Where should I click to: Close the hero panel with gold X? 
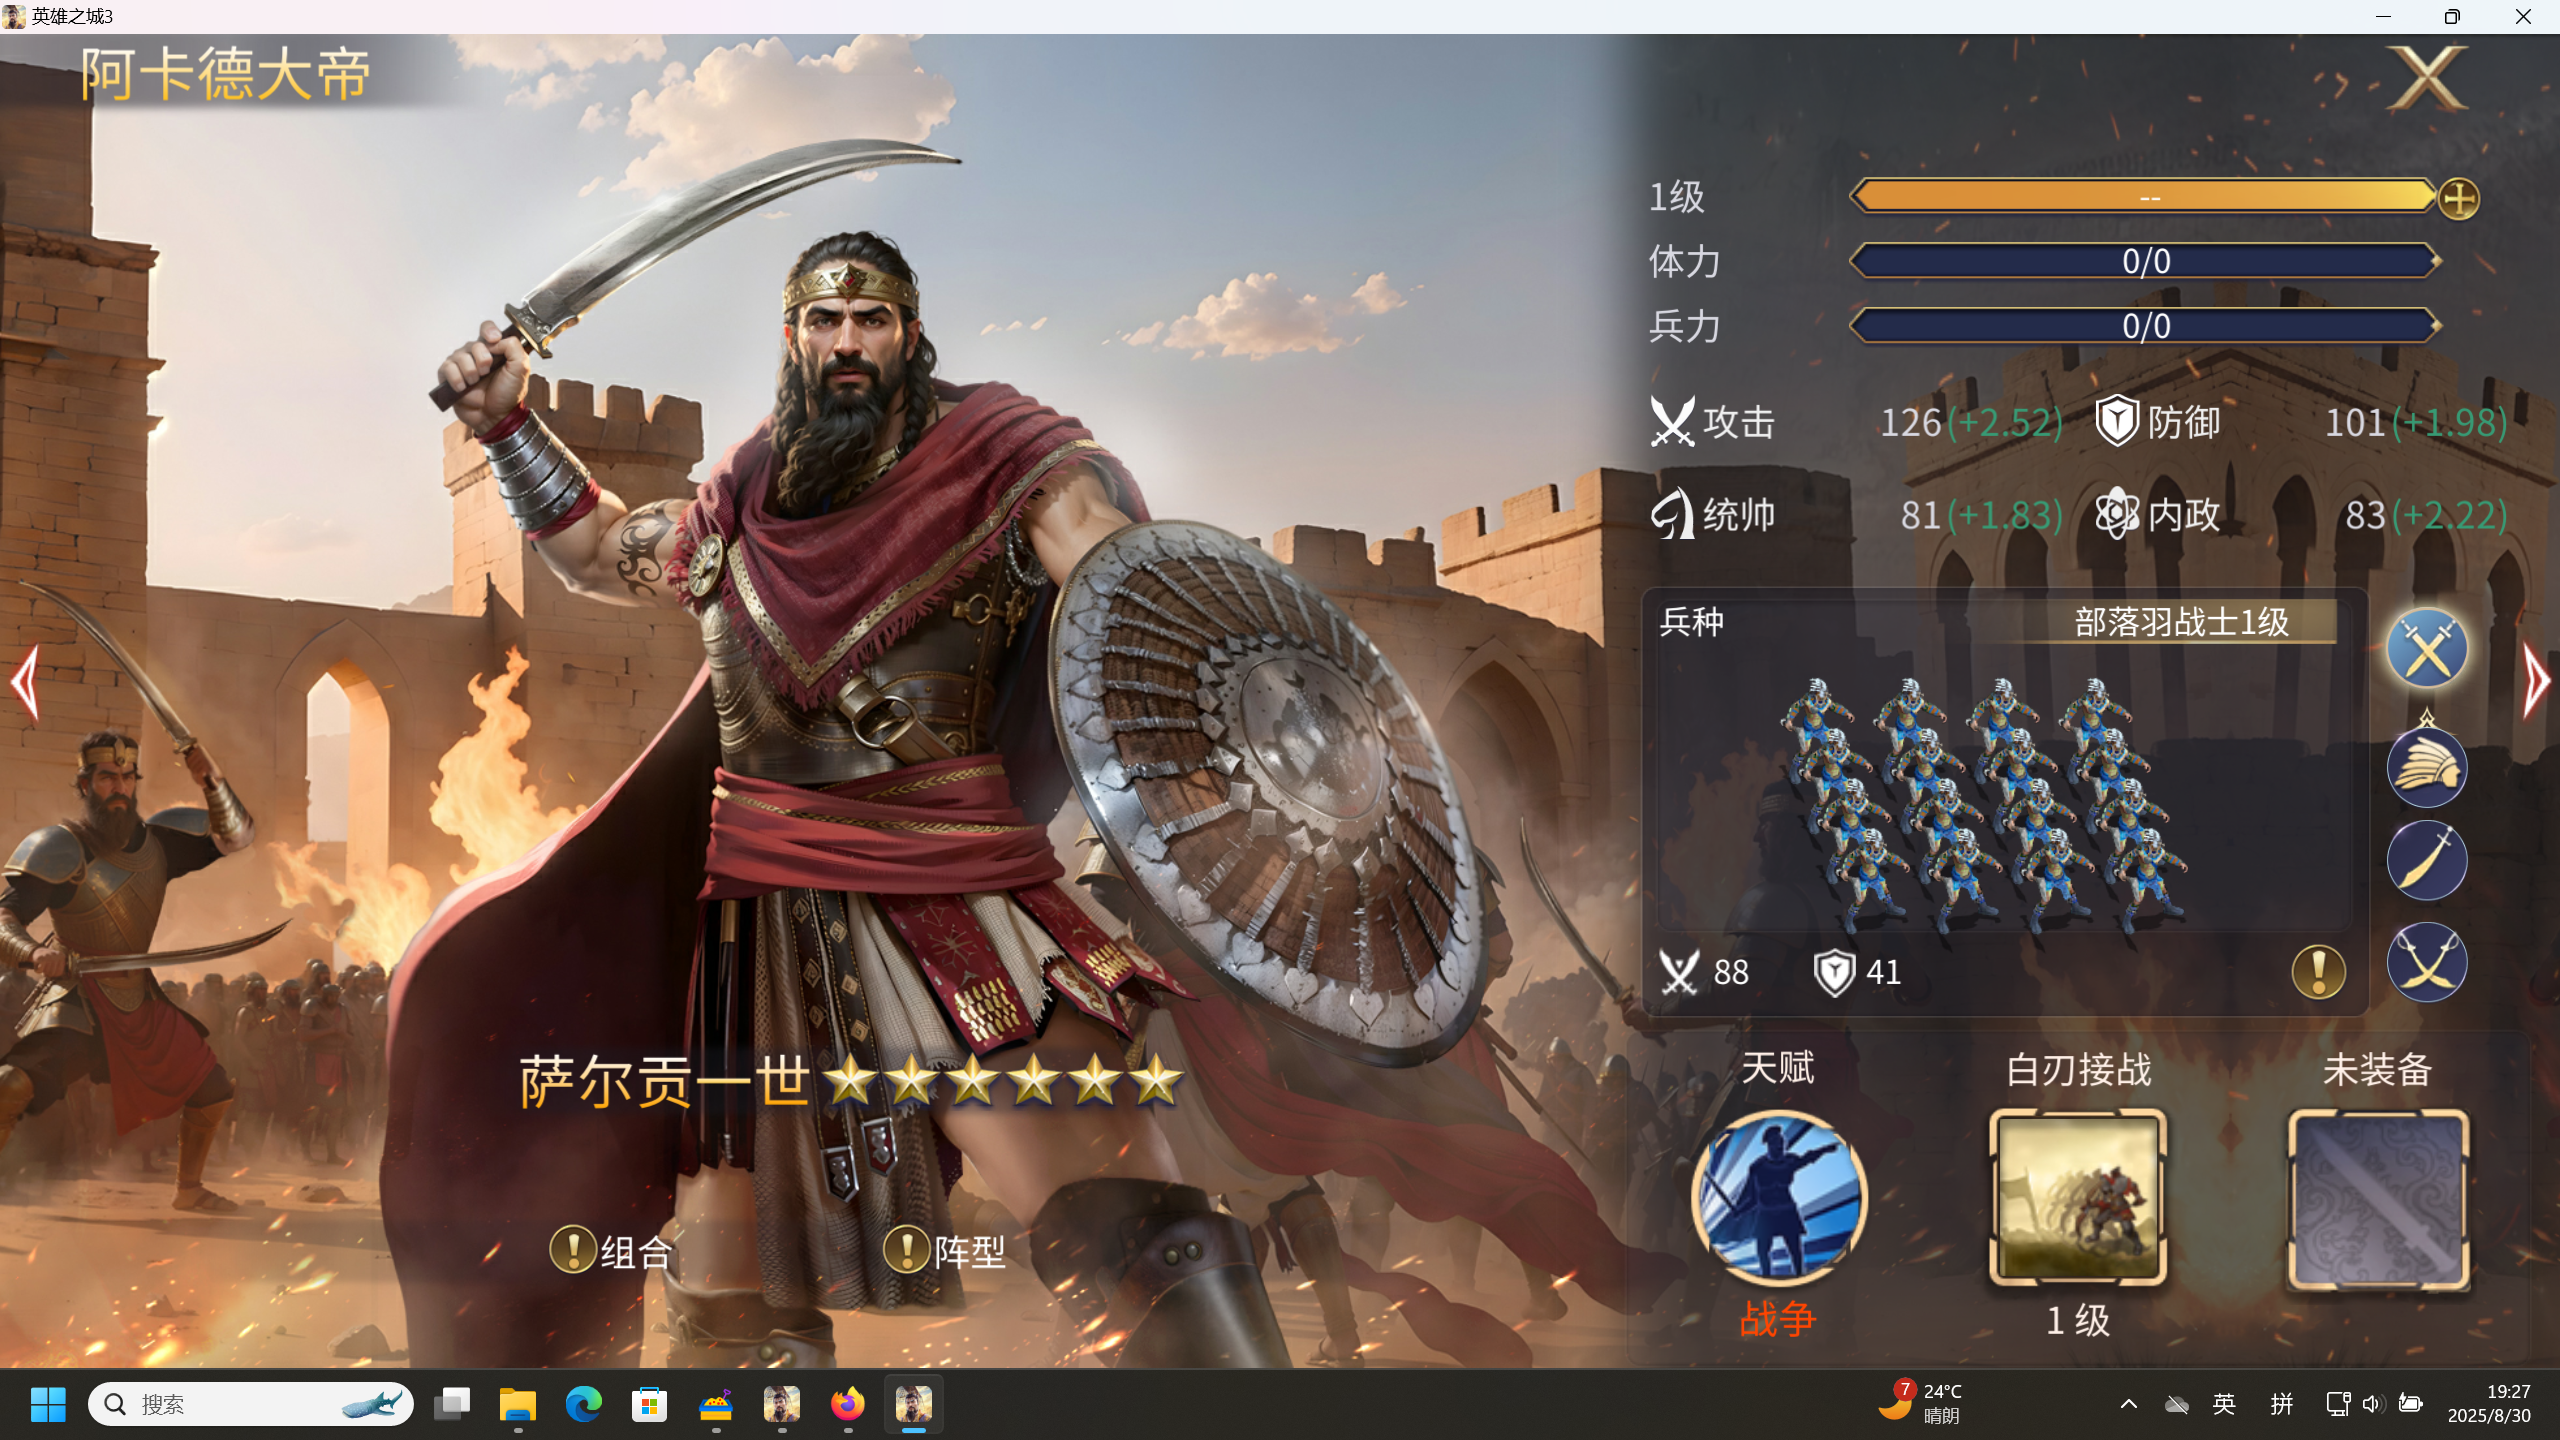(2428, 79)
